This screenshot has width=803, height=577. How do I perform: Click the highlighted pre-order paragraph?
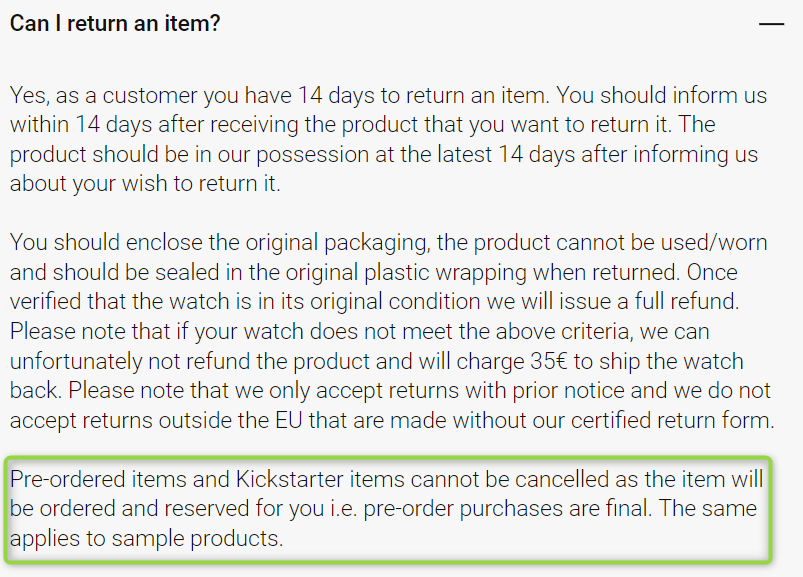pyautogui.click(x=386, y=509)
